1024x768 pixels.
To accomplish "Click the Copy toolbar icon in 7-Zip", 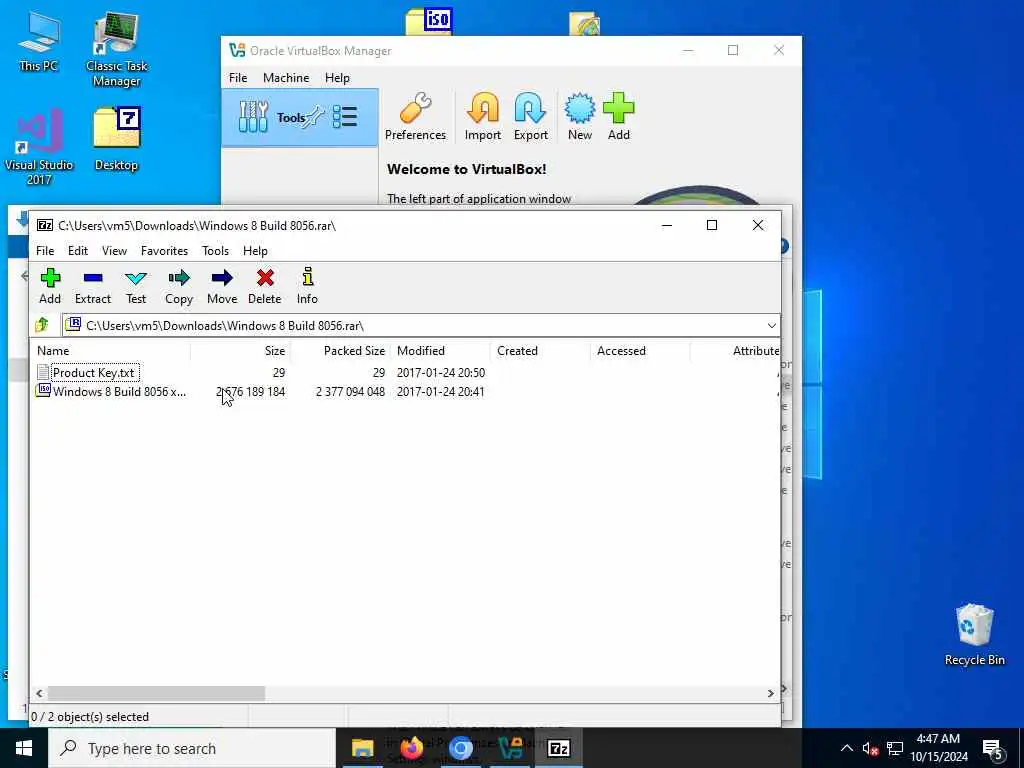I will pos(178,286).
